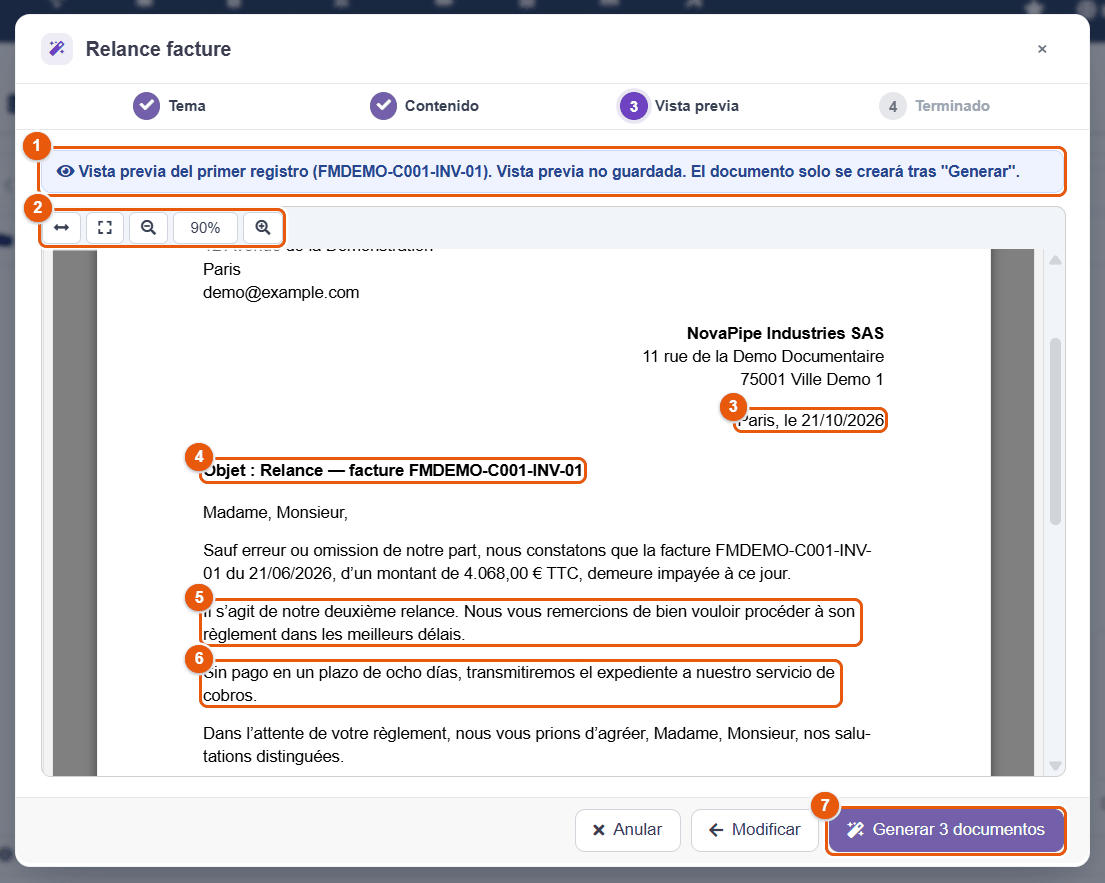Click the Anular button

click(628, 829)
